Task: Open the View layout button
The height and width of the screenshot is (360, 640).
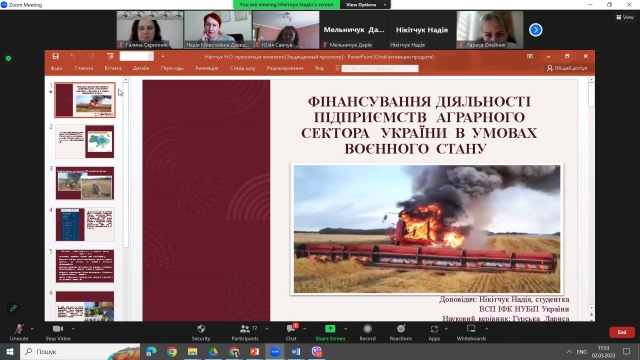Action: coord(625,17)
